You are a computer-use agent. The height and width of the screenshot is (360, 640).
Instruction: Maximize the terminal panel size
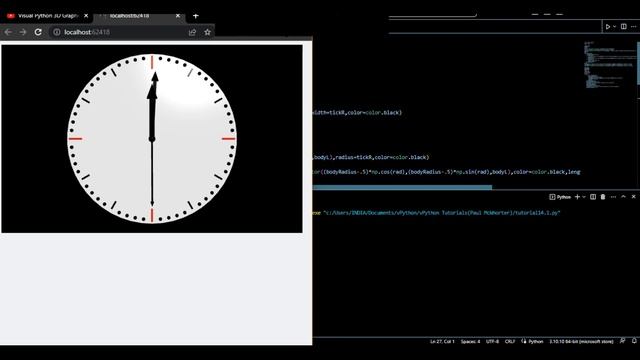(x=623, y=197)
